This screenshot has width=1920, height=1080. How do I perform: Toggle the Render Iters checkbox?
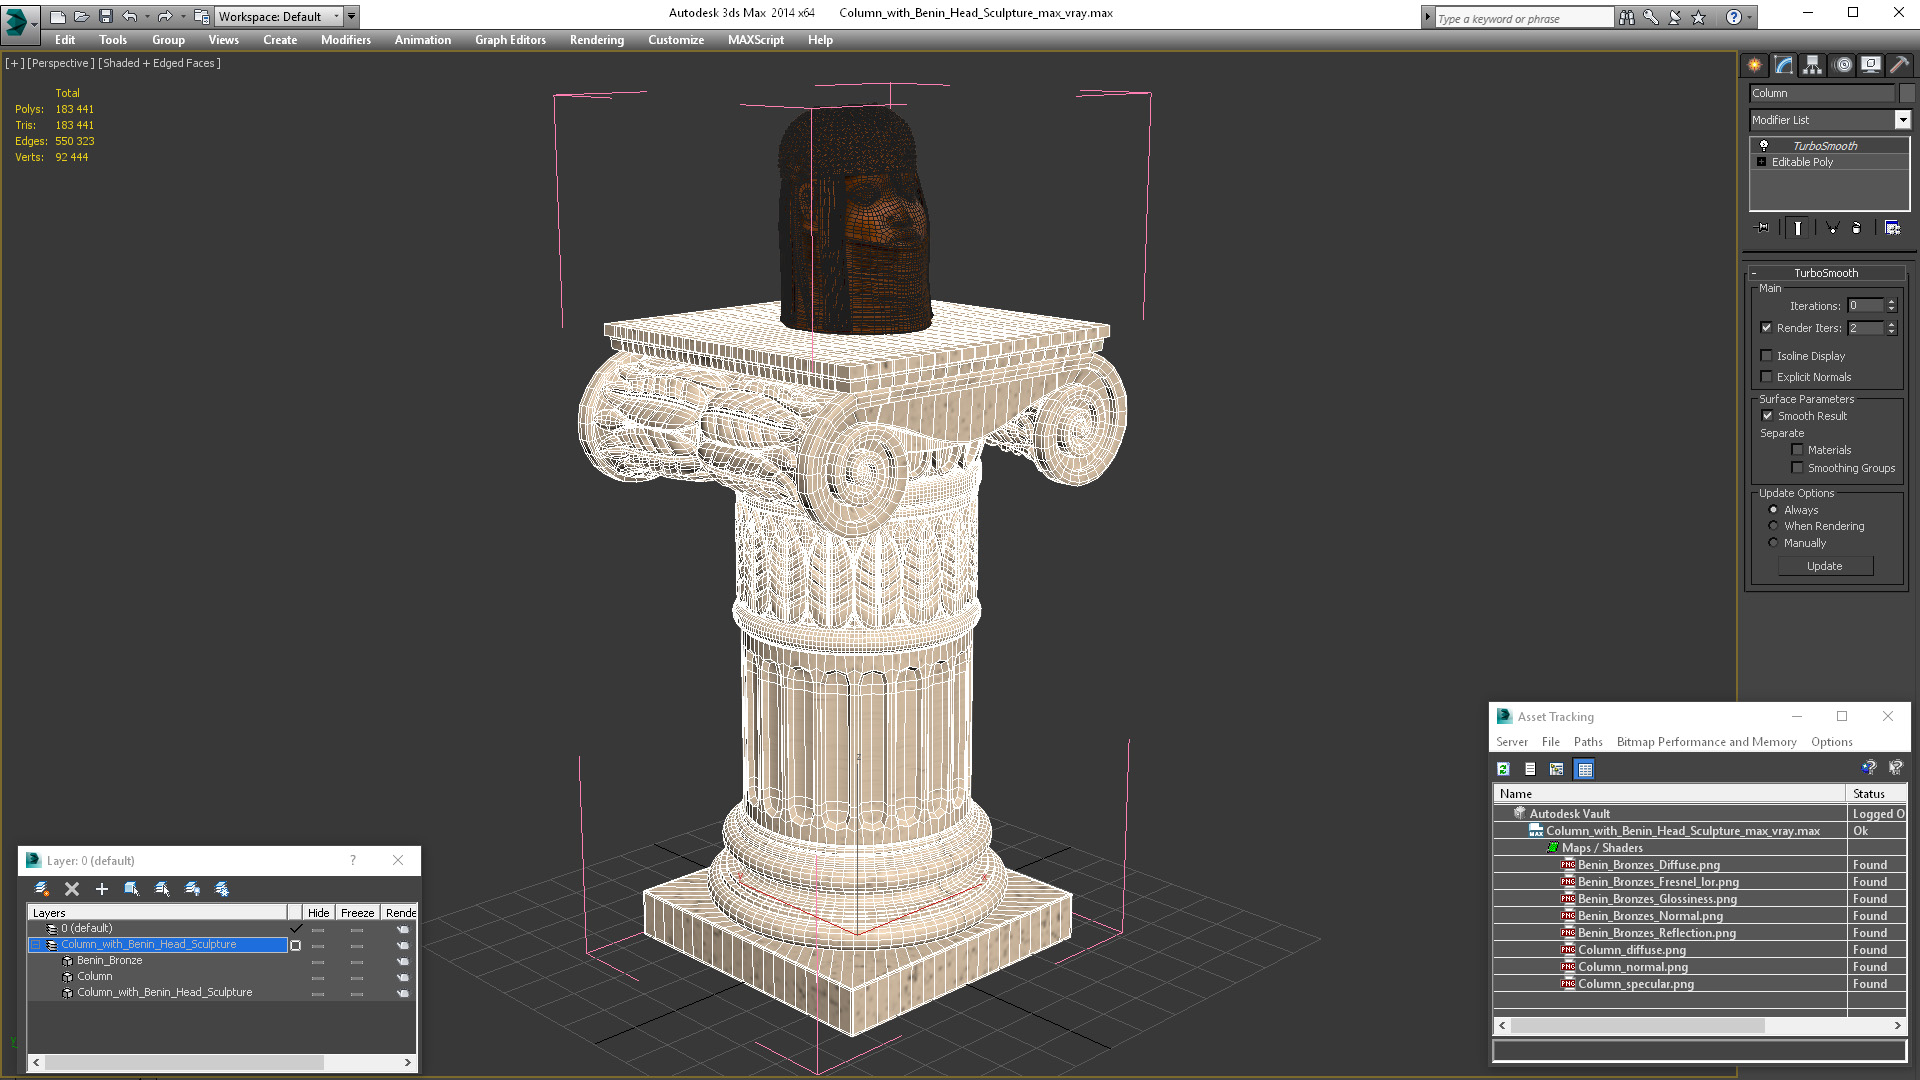1766,328
